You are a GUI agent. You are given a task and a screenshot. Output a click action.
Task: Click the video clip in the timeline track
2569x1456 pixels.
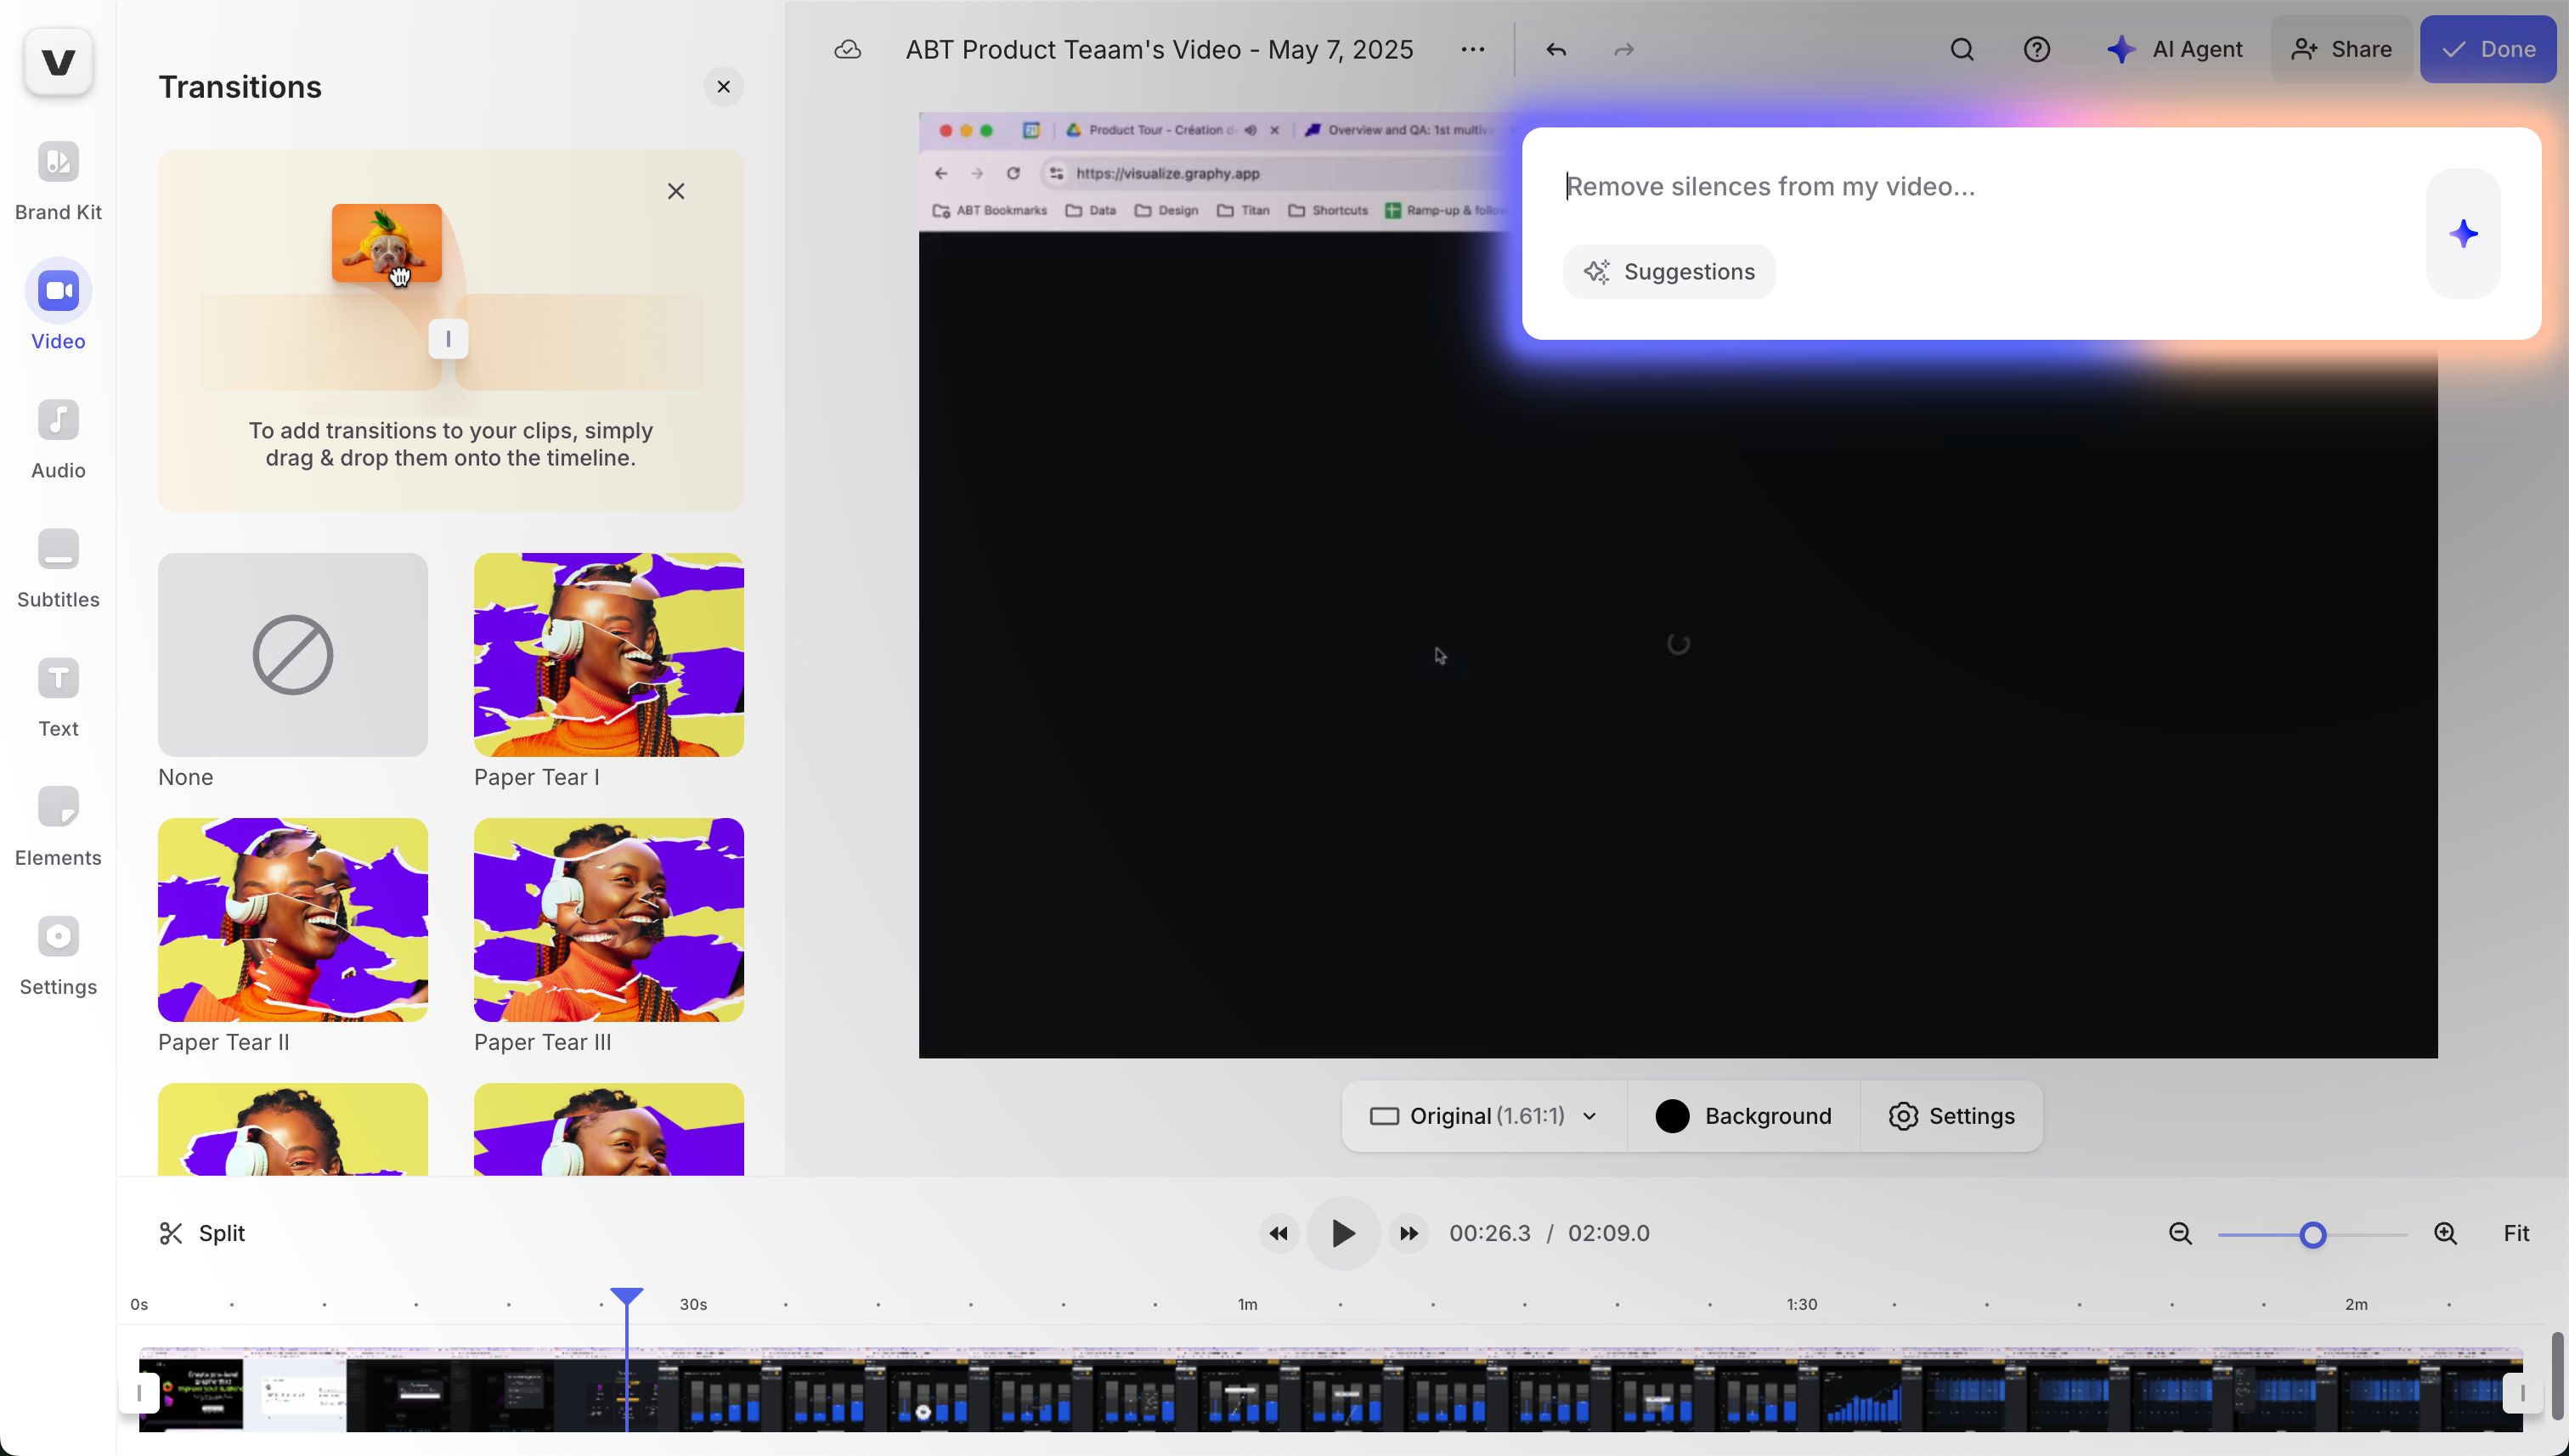[x=1330, y=1390]
